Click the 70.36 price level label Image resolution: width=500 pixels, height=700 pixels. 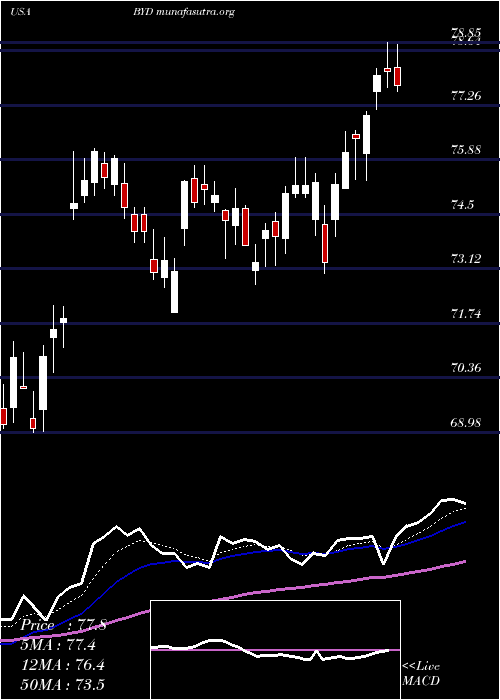466,367
